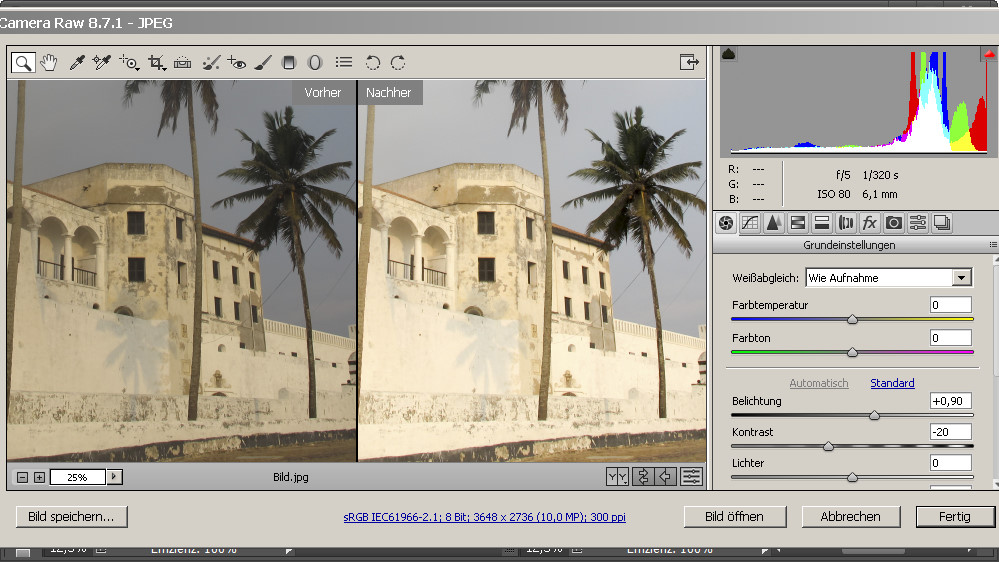Toggle full screen mode icon
Viewport: 999px width, 562px height.
point(689,62)
